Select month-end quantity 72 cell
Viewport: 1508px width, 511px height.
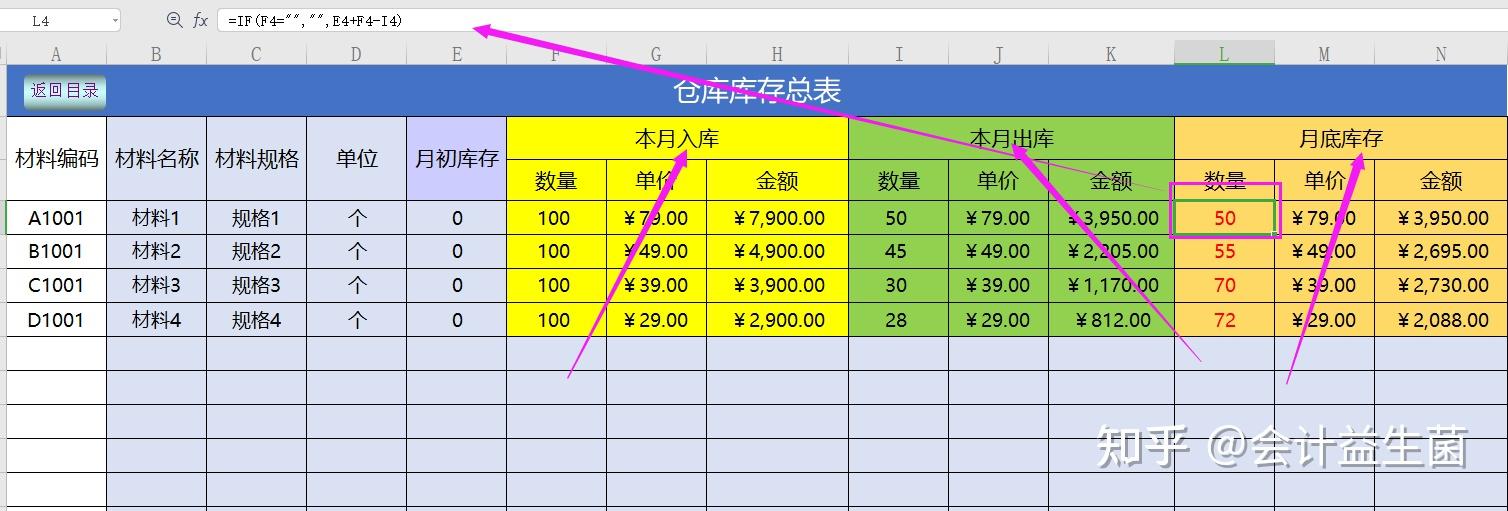click(x=1224, y=320)
